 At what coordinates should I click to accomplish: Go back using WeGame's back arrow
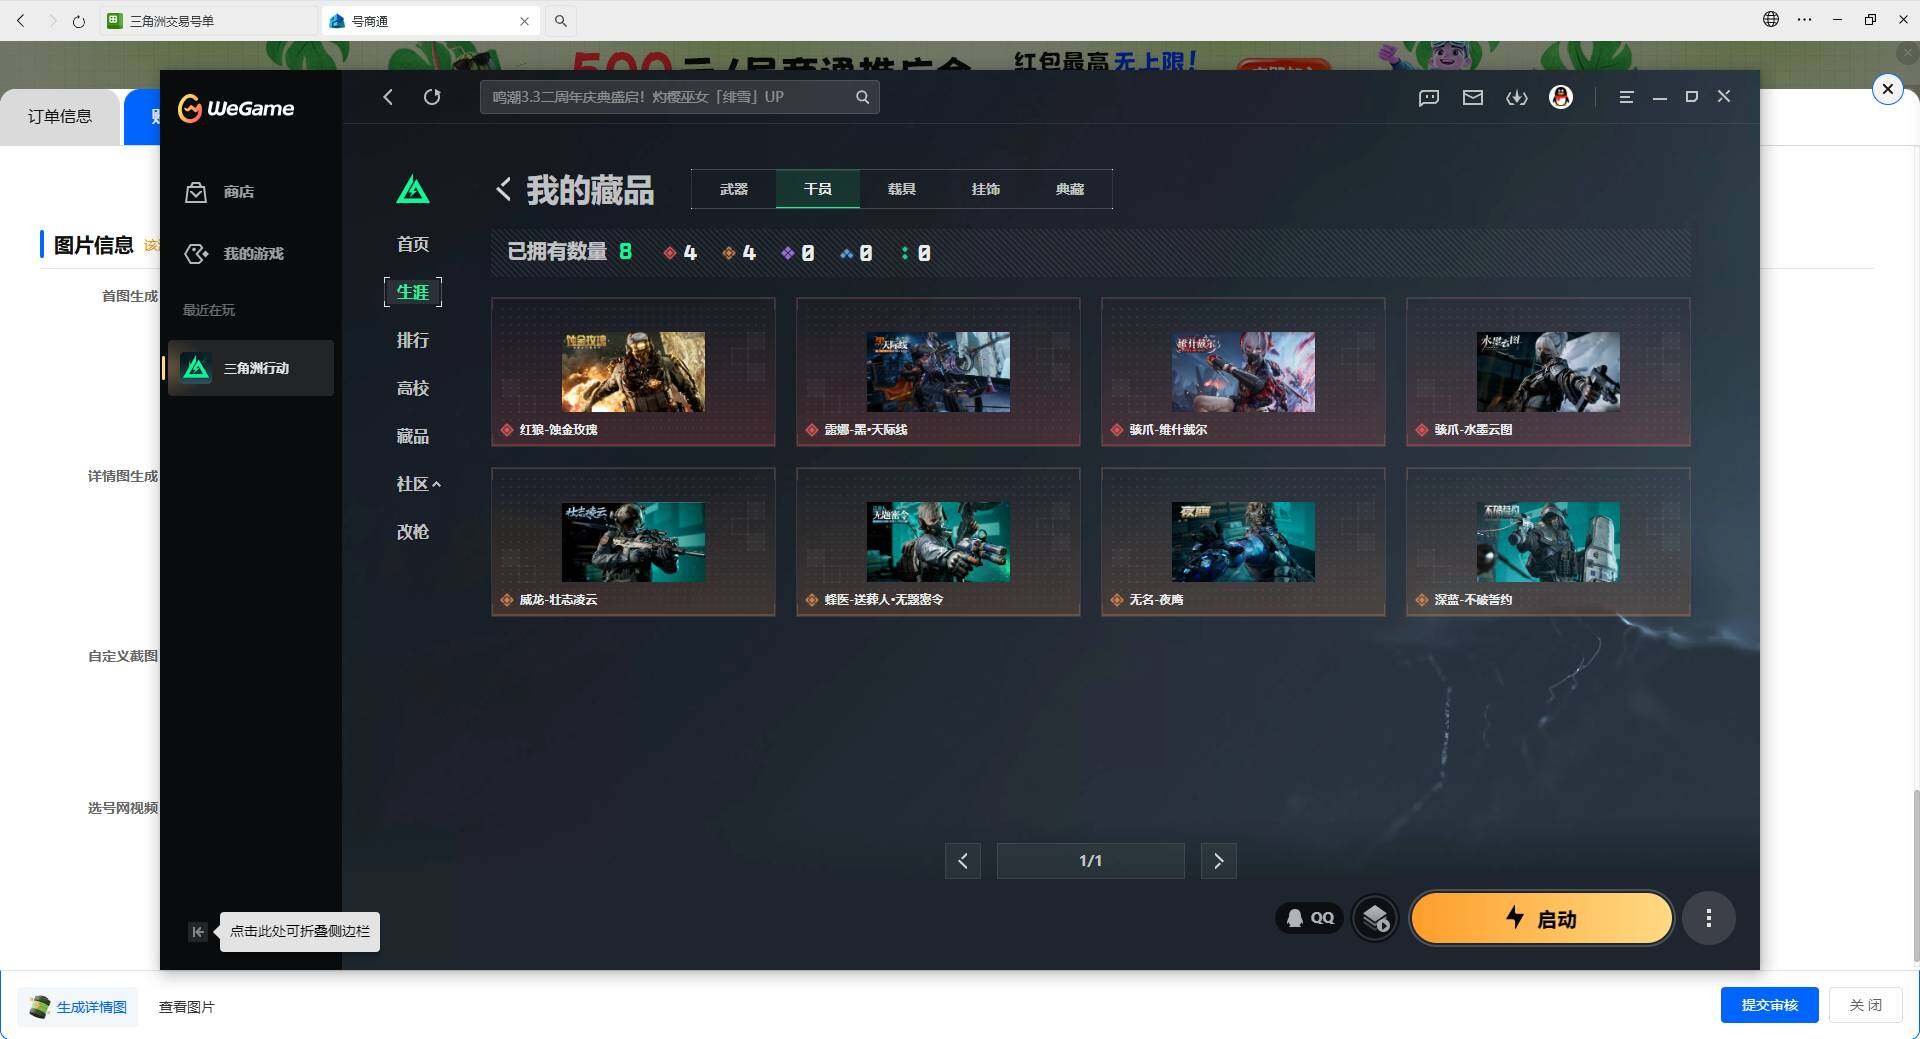(388, 97)
